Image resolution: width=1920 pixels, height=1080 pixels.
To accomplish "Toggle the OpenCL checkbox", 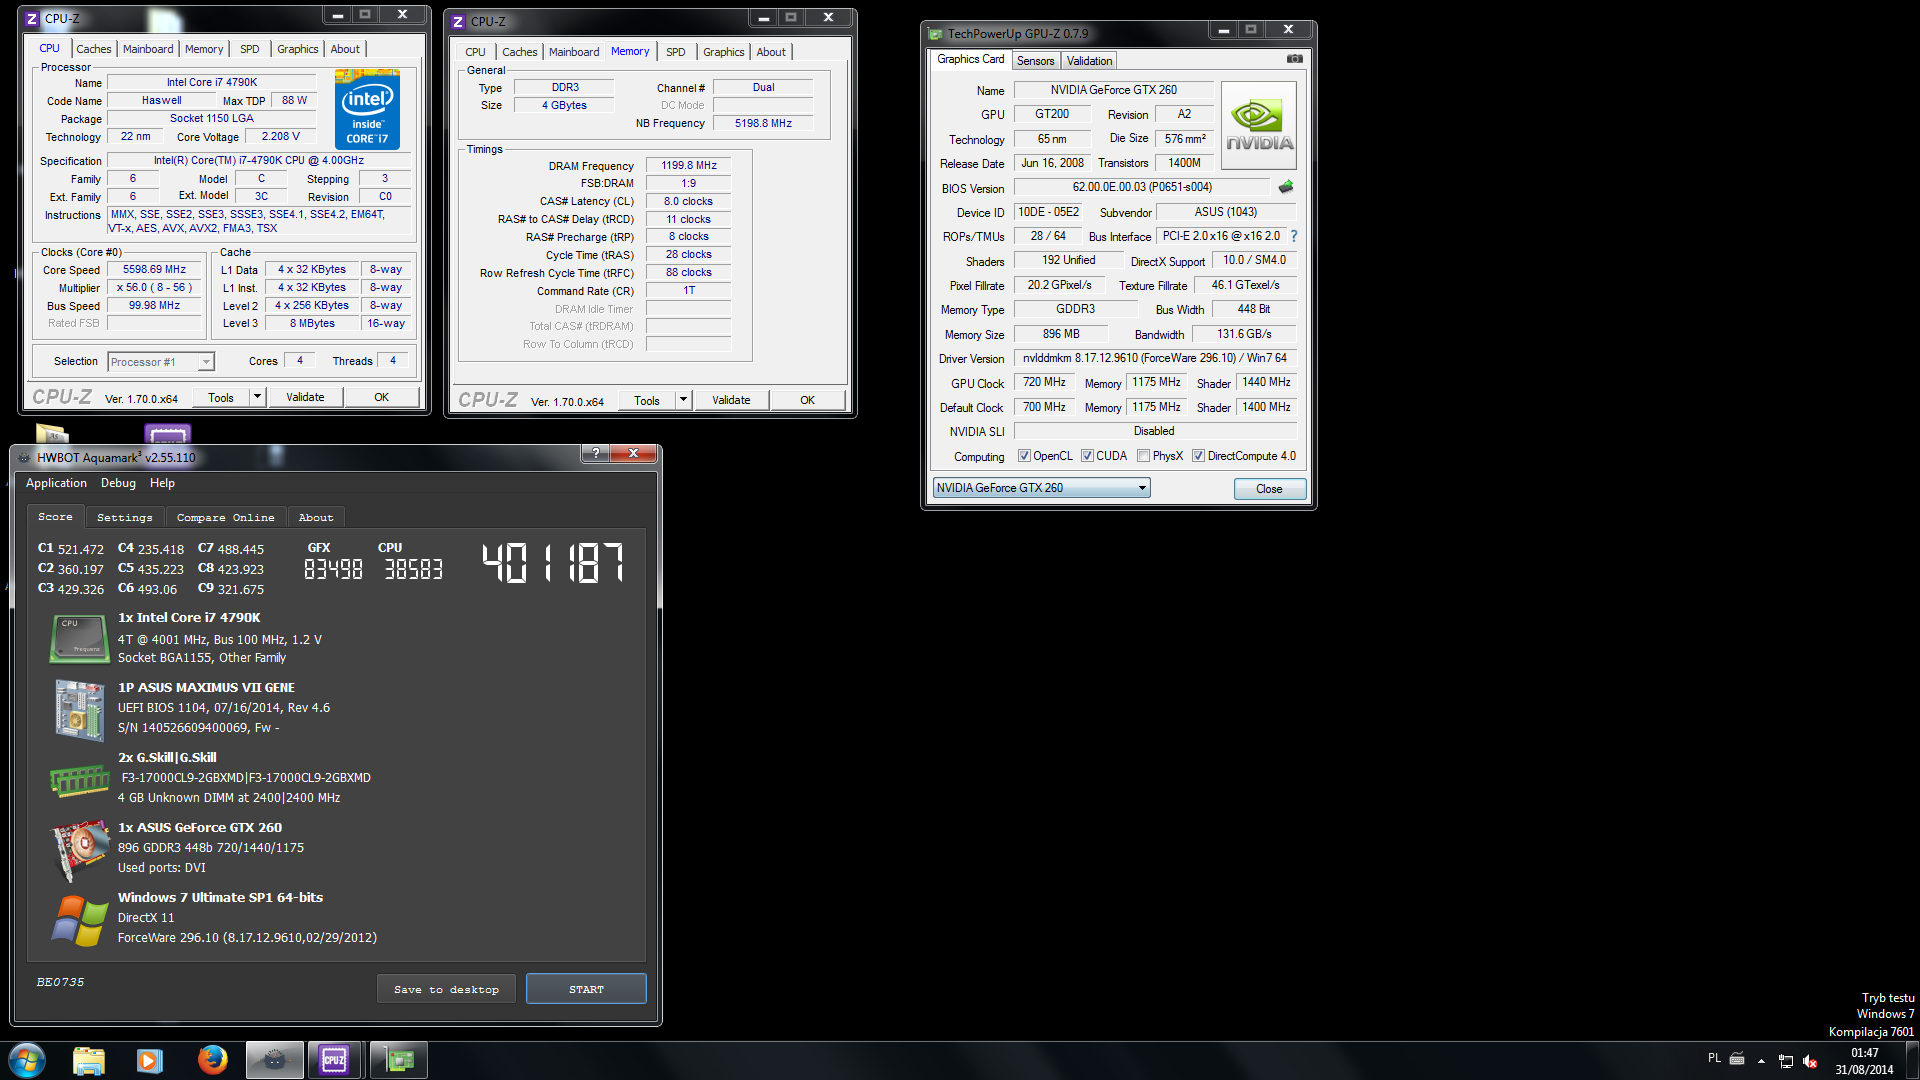I will (x=1024, y=456).
